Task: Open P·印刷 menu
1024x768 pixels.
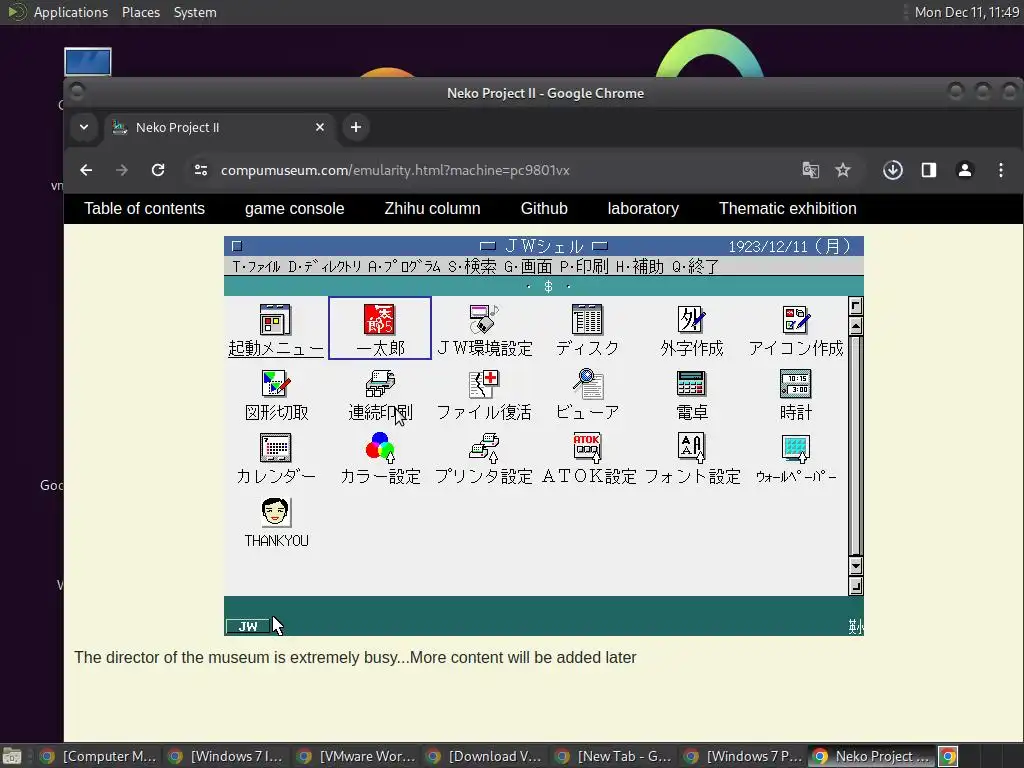Action: (584, 266)
